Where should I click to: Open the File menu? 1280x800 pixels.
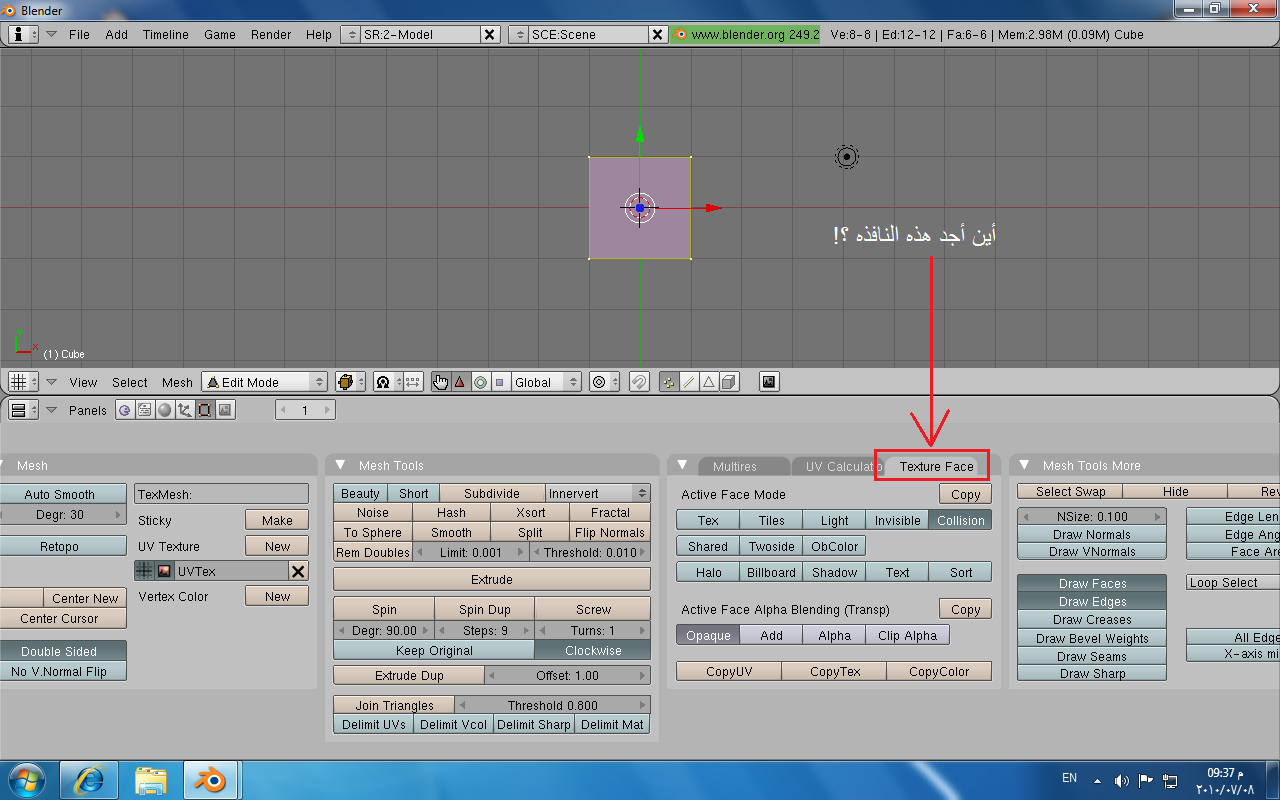click(x=79, y=34)
